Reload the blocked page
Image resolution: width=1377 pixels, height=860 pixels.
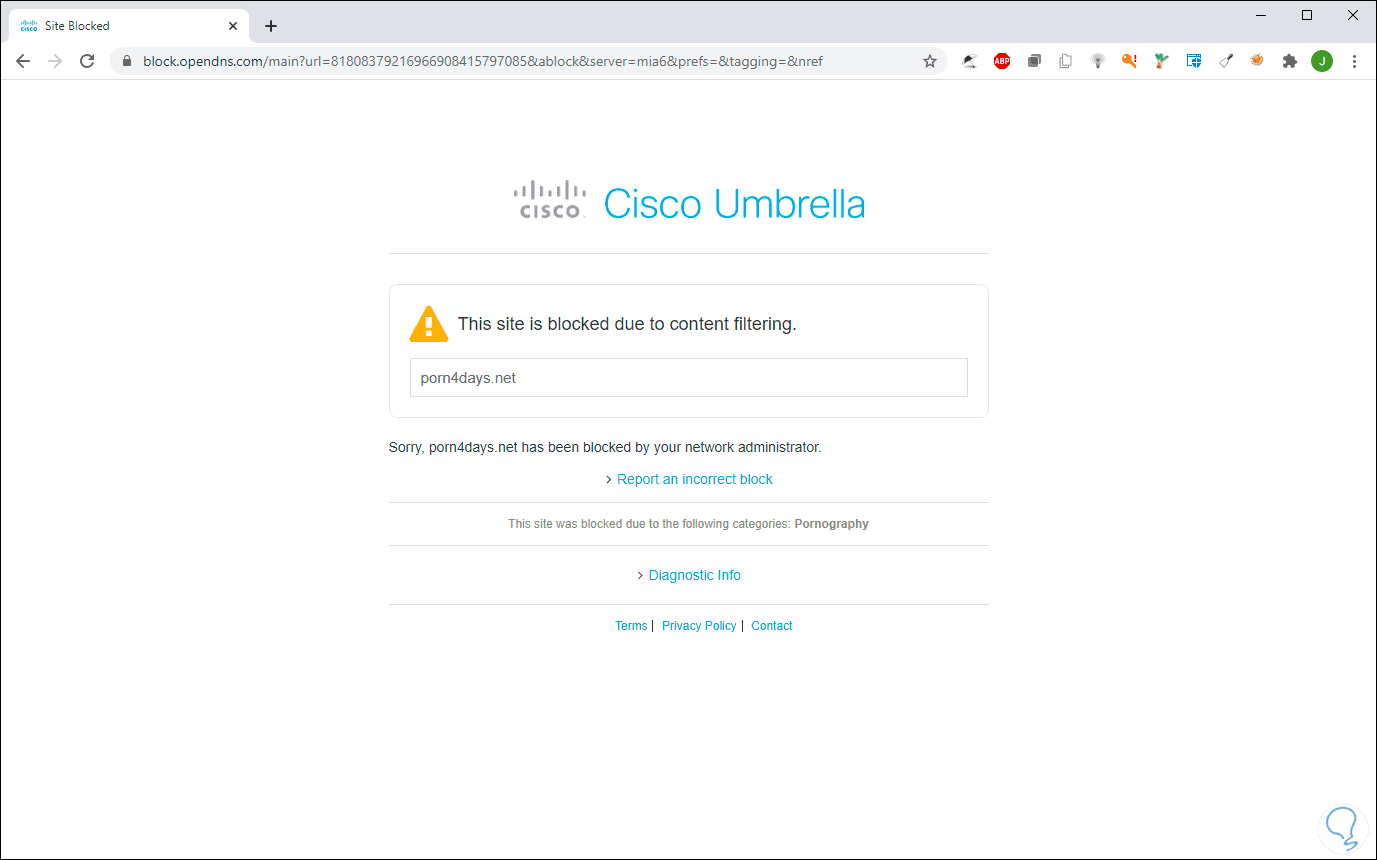[87, 61]
